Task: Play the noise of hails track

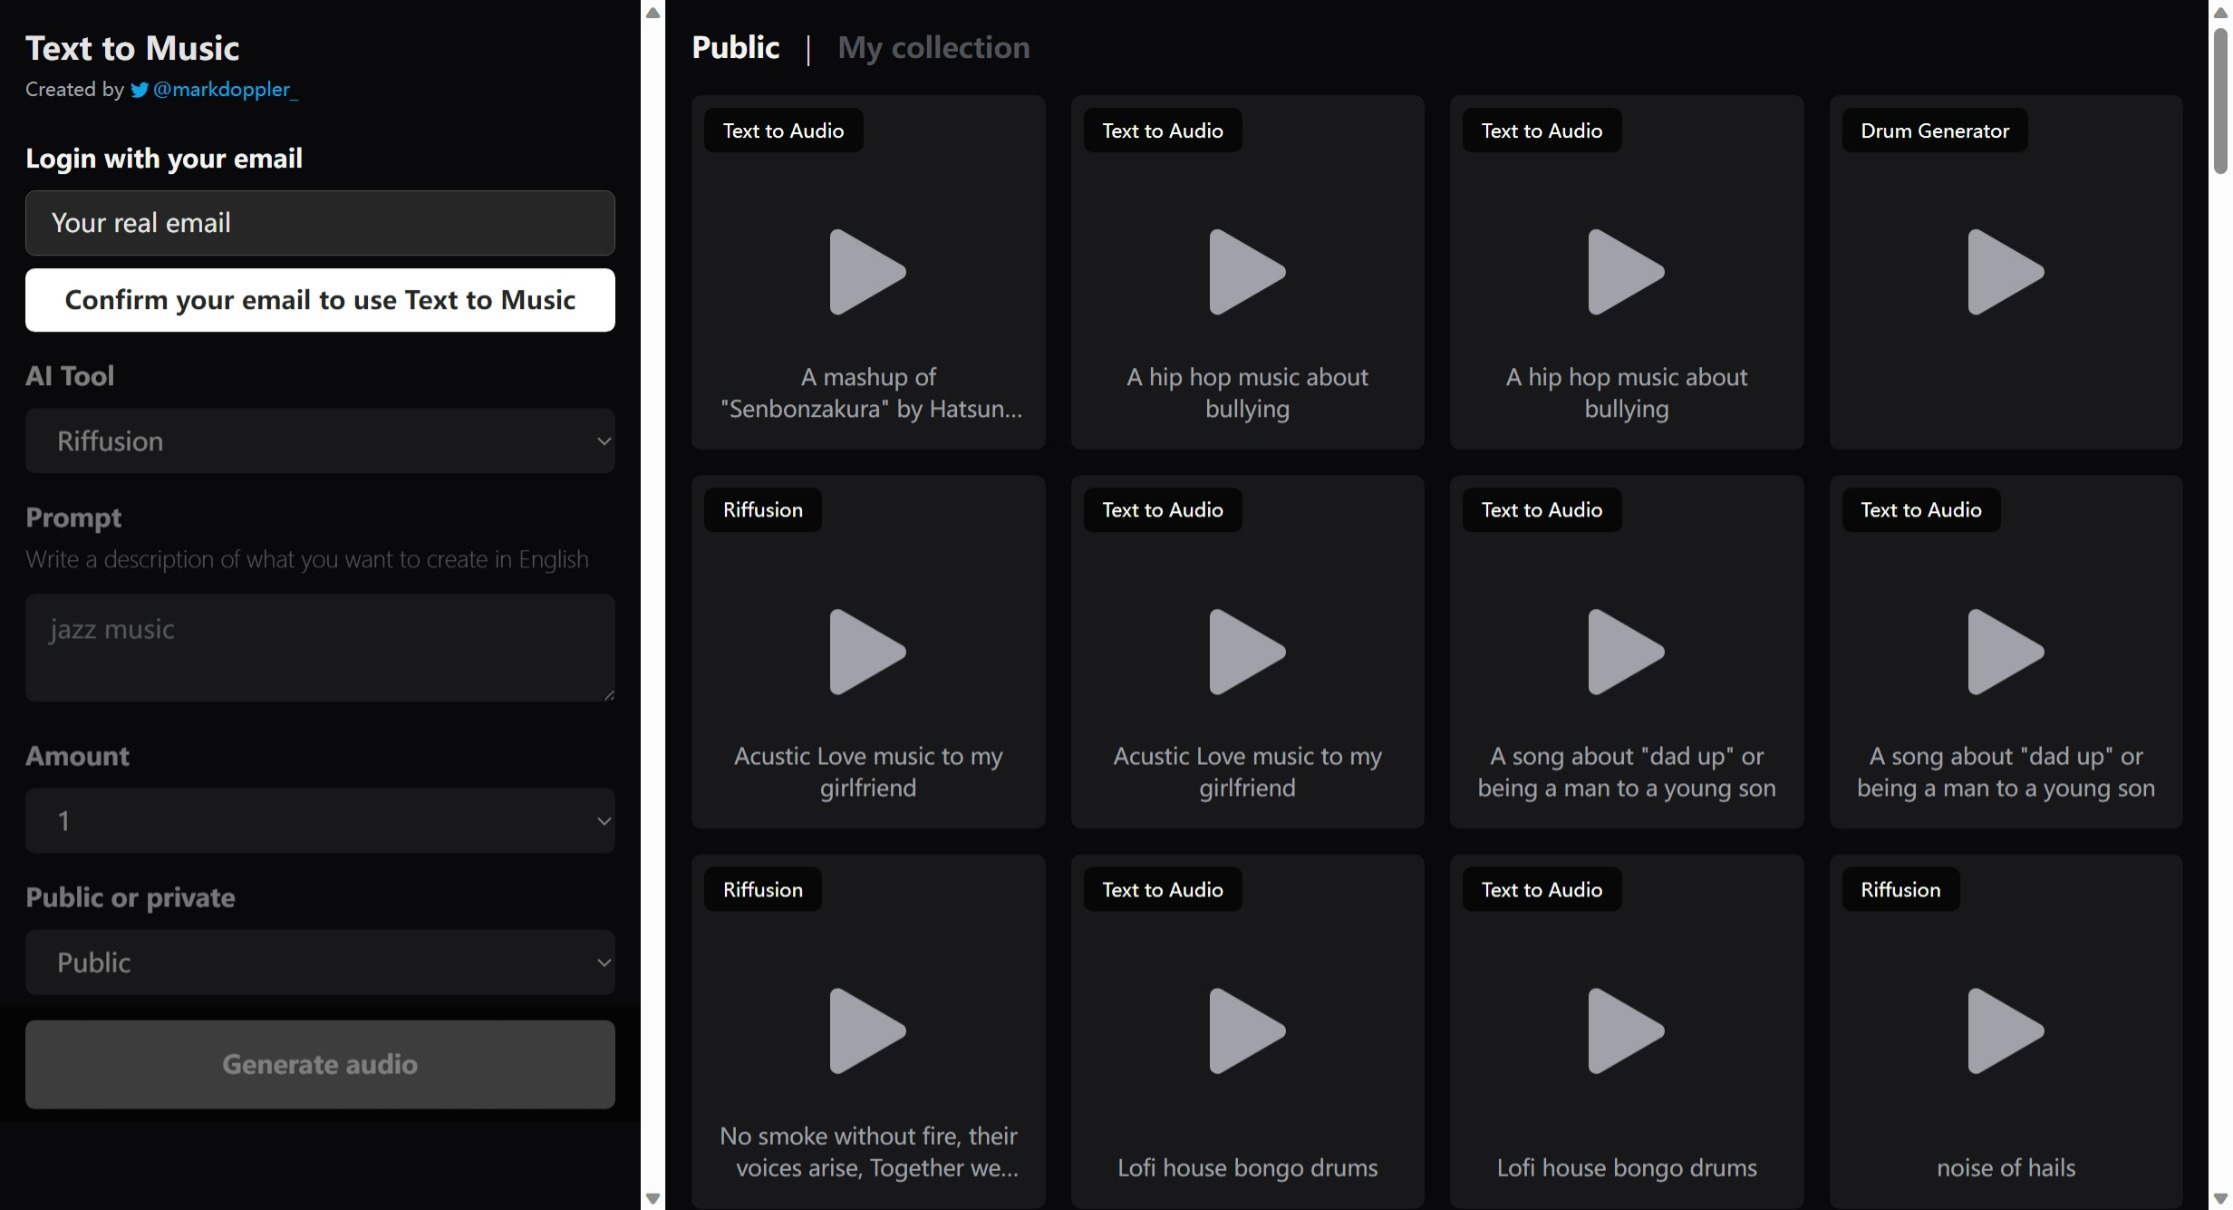Action: (2005, 1031)
